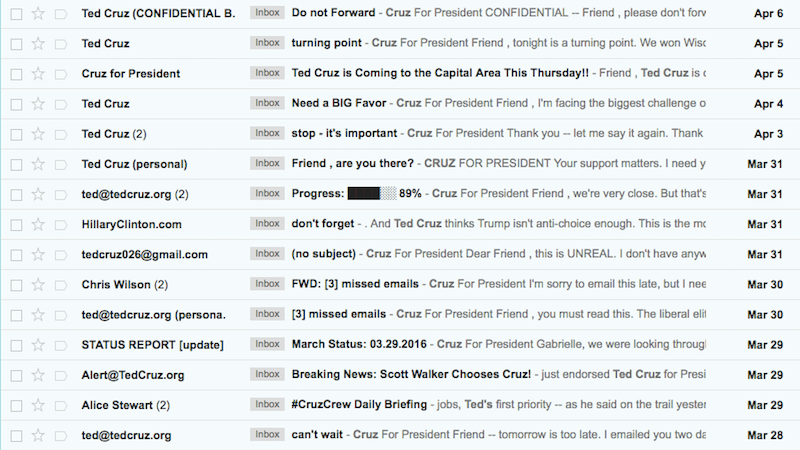
Task: Mark the Cruz for President email as important
Action: tap(61, 73)
